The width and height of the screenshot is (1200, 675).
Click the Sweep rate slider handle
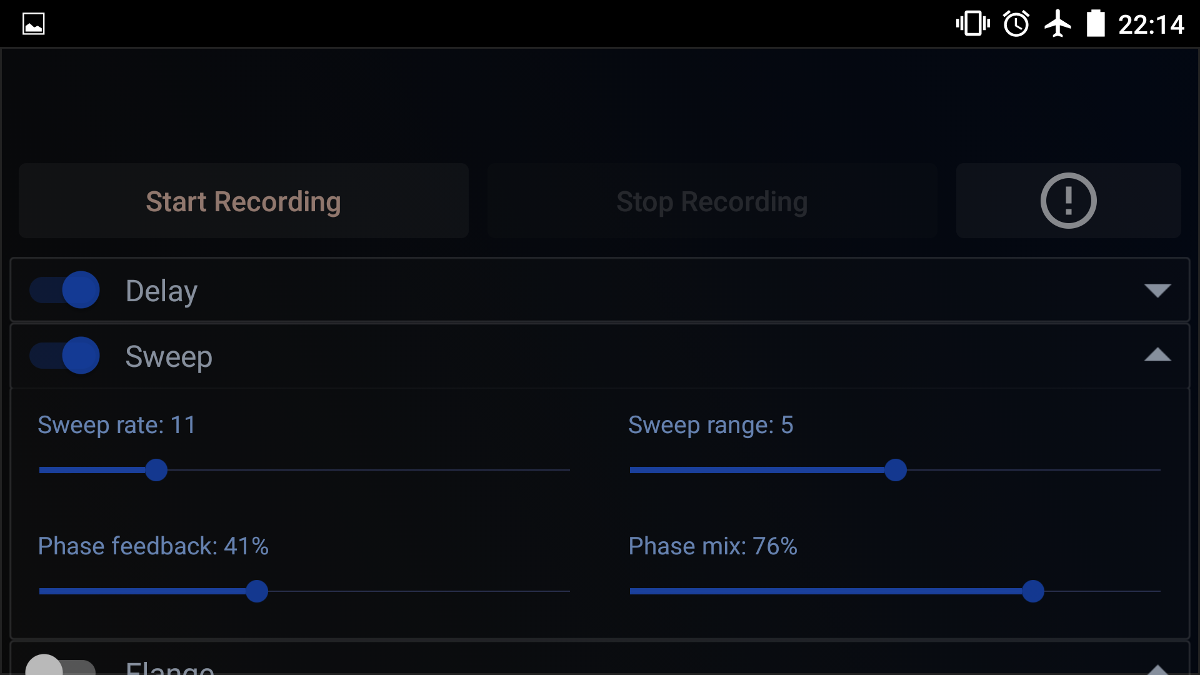pyautogui.click(x=156, y=470)
